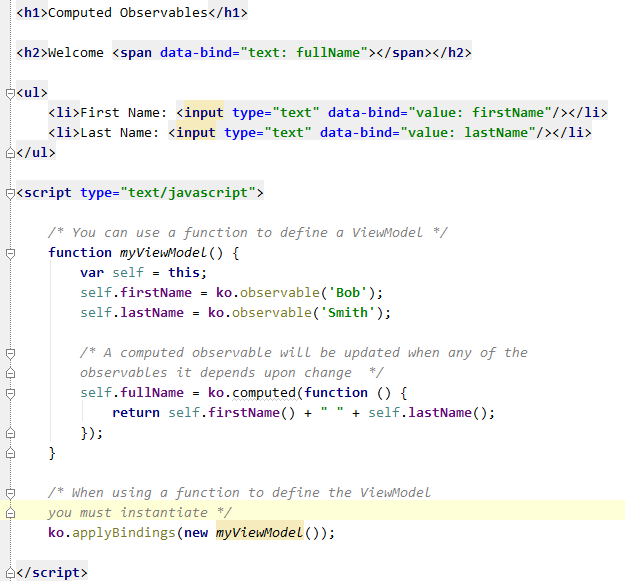The width and height of the screenshot is (625, 581).
Task: Collapse the <ul> opening tag fold marker
Action: coord(10,93)
